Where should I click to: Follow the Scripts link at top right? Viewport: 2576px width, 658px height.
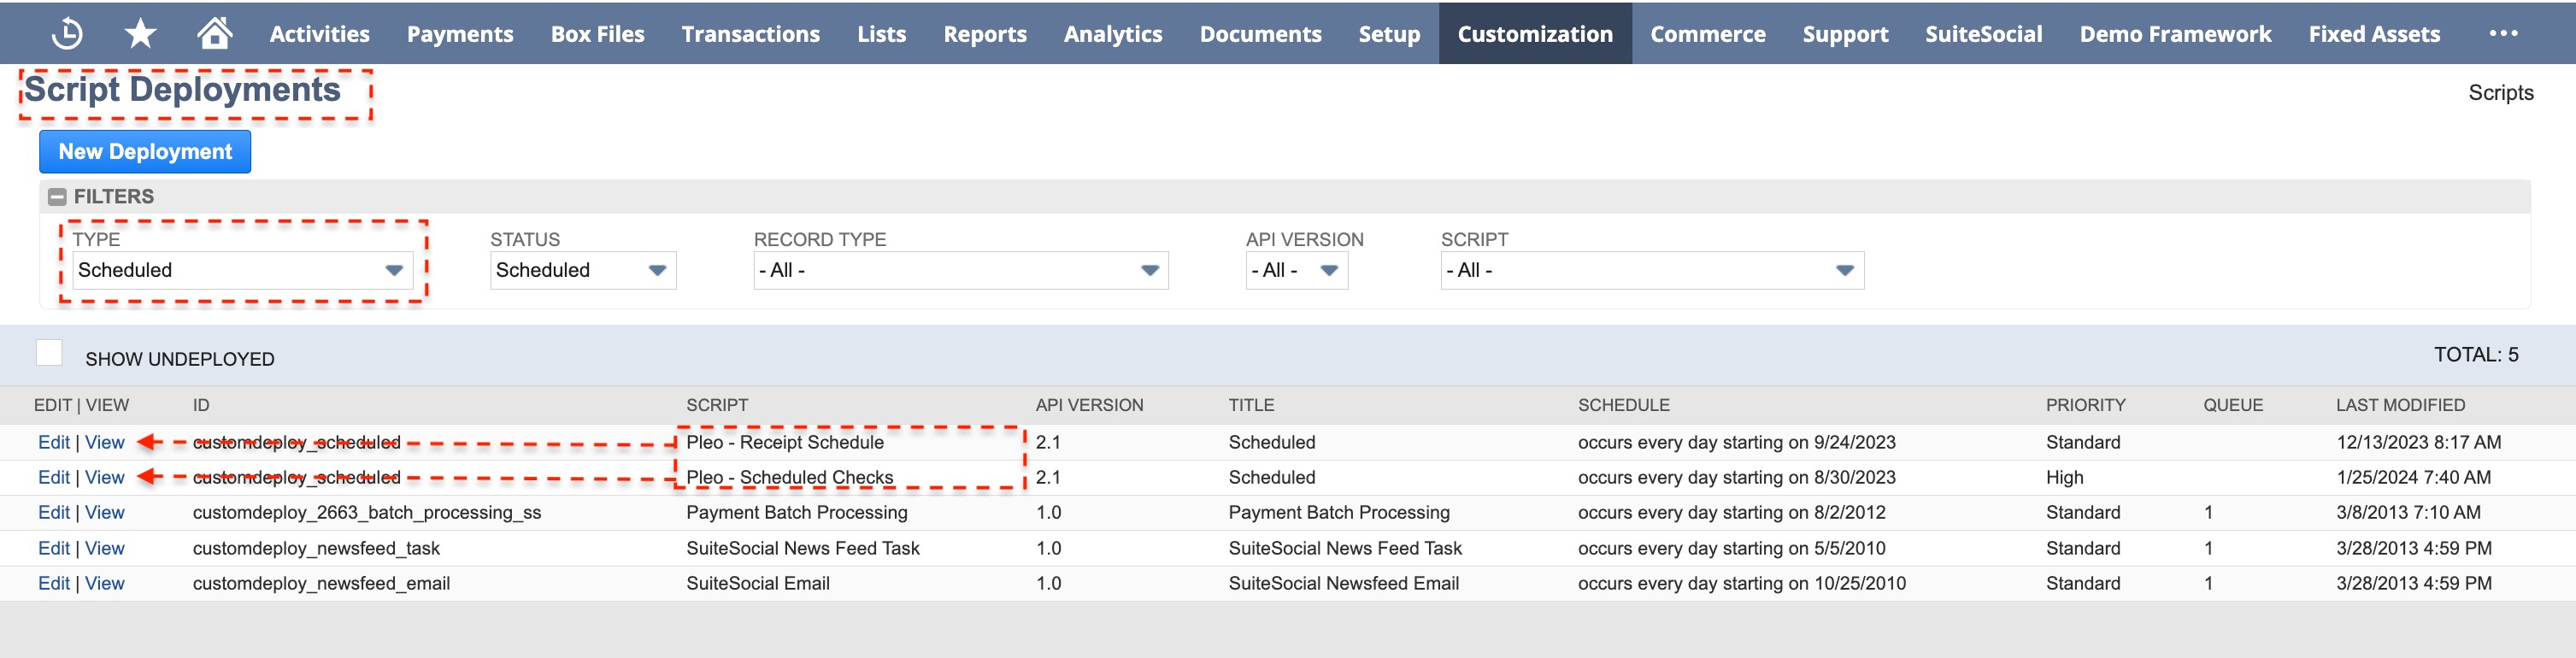click(x=2500, y=93)
